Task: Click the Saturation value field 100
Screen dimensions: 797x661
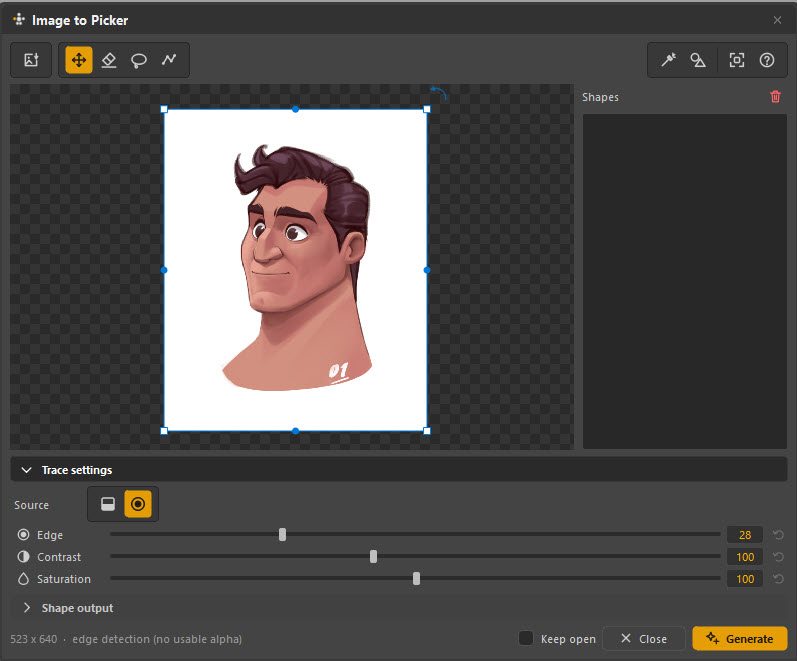Action: [745, 579]
